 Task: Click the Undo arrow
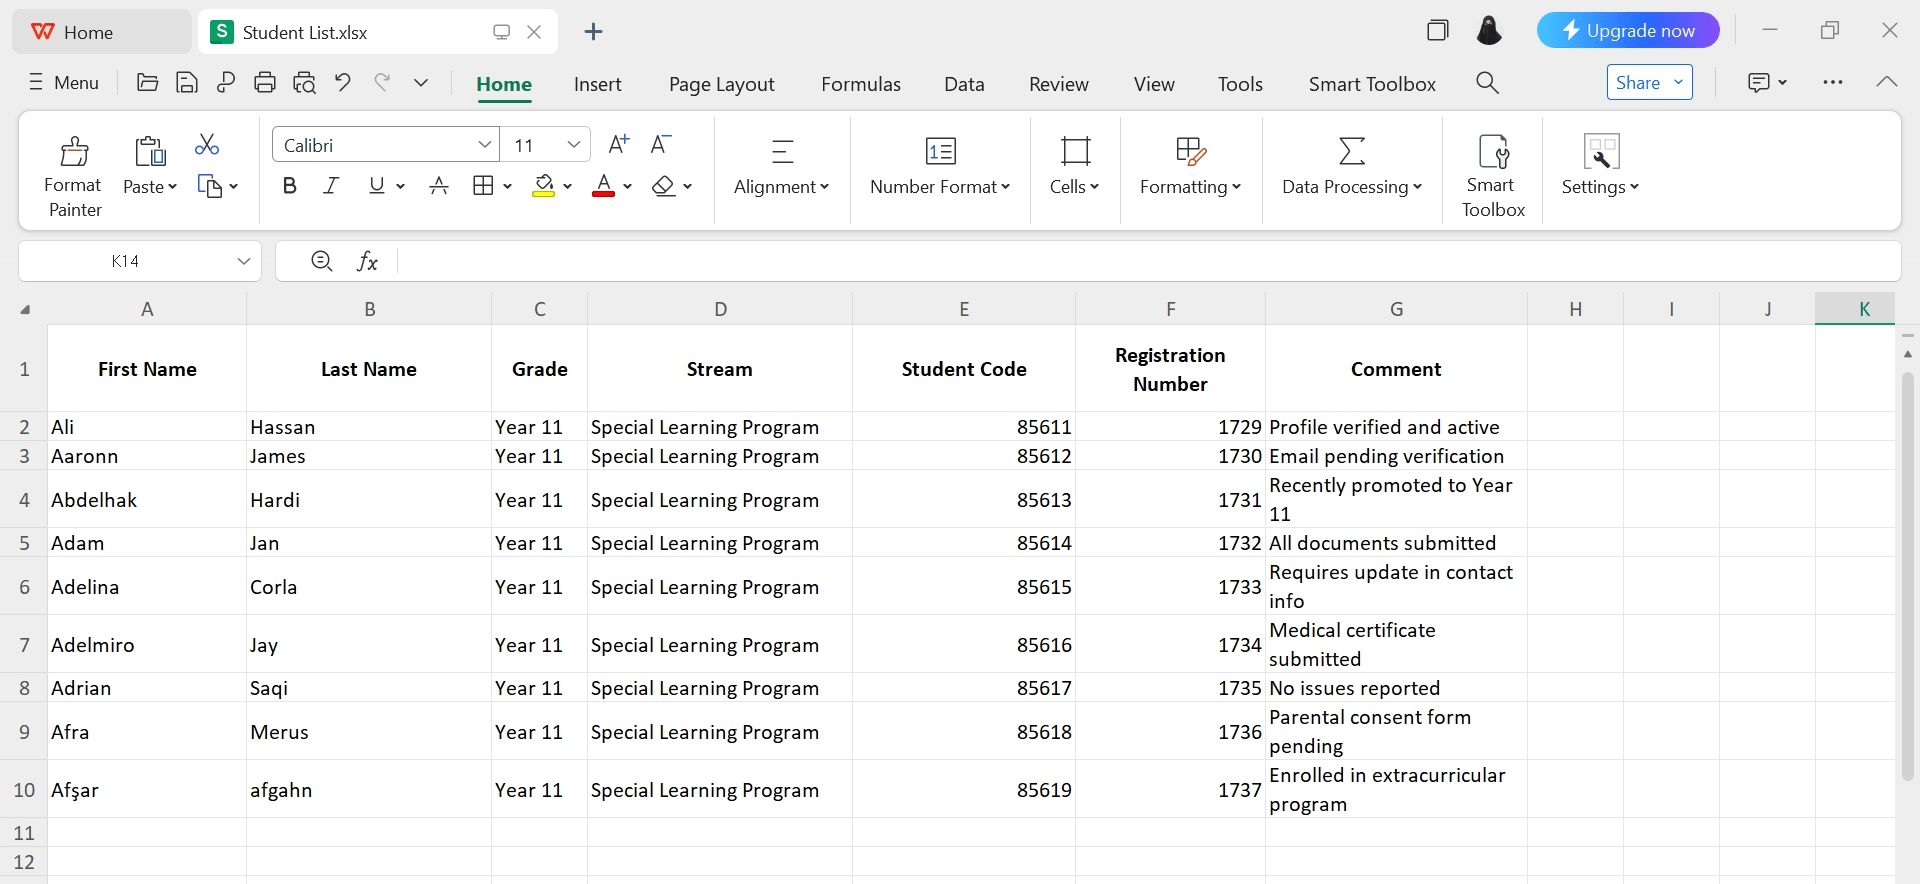[343, 83]
